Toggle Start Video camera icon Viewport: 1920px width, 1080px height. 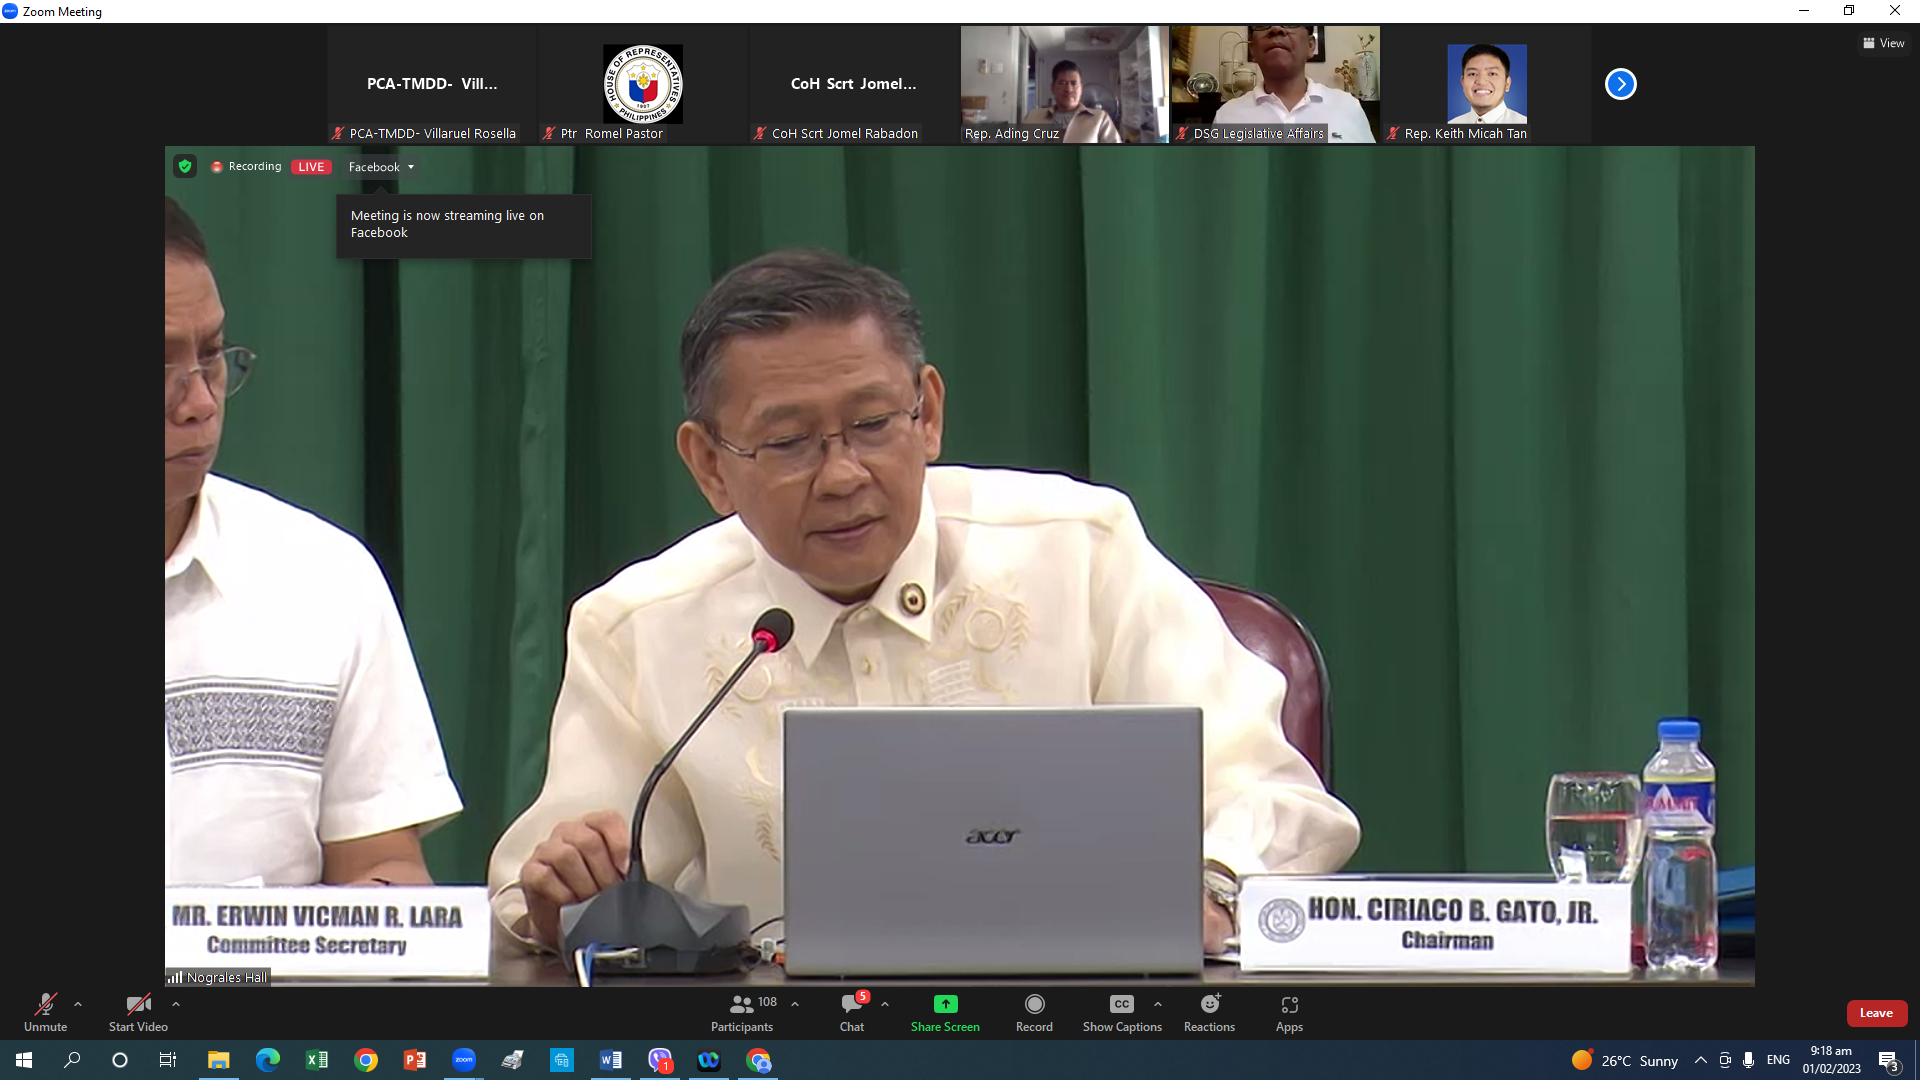click(x=138, y=1004)
